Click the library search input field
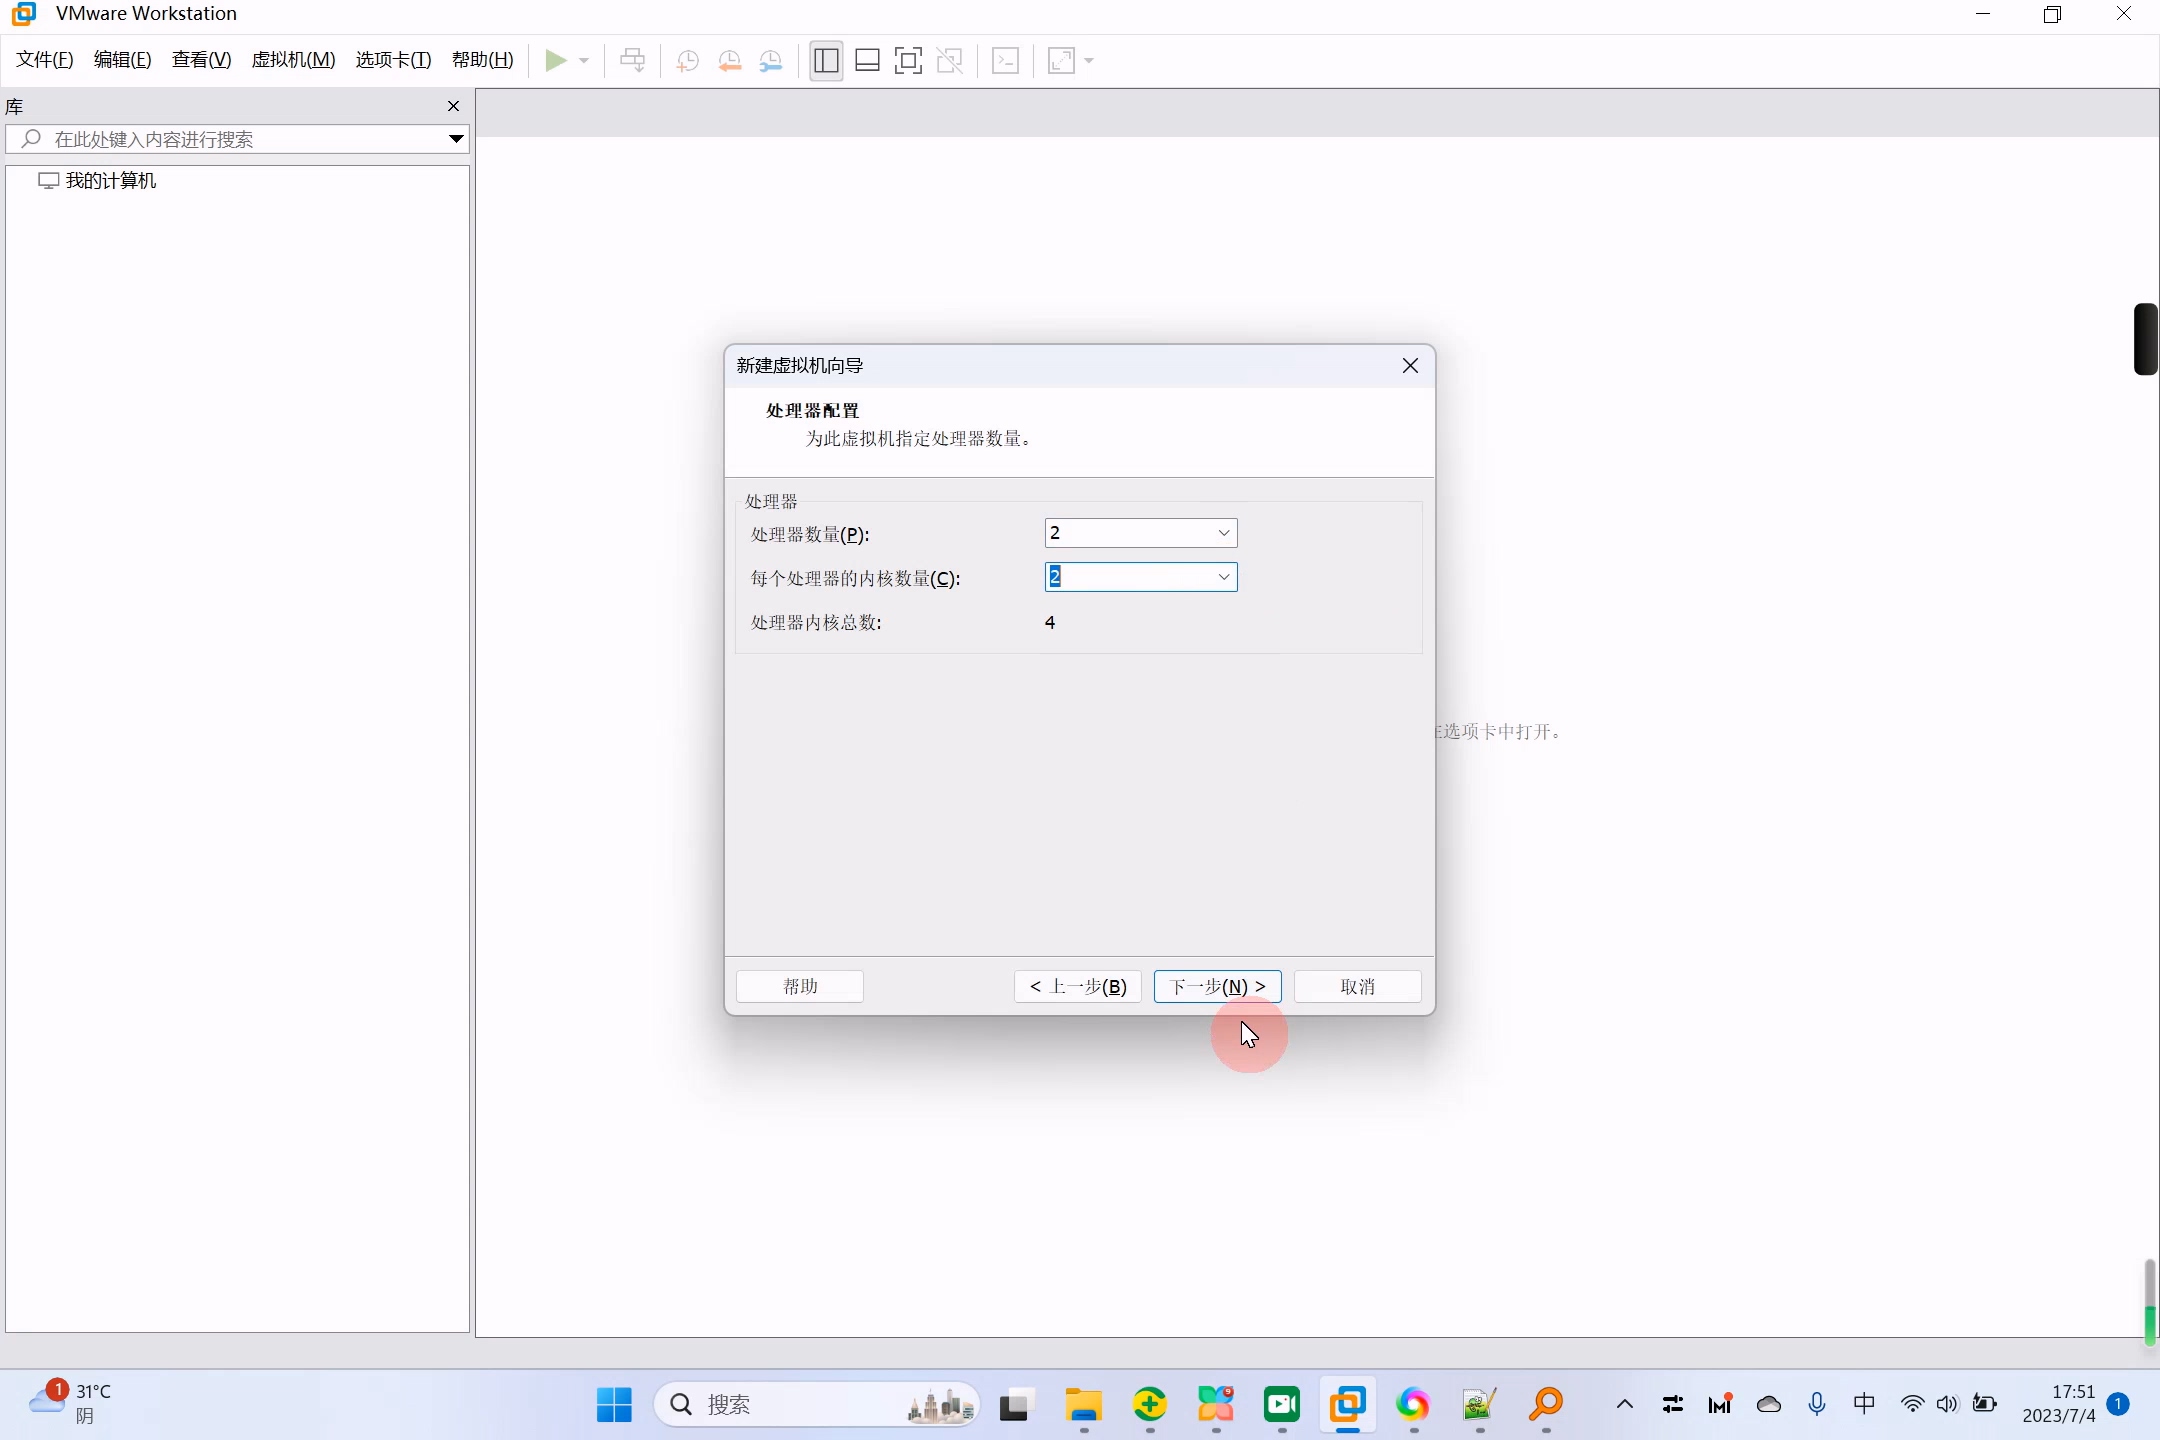 click(x=235, y=139)
